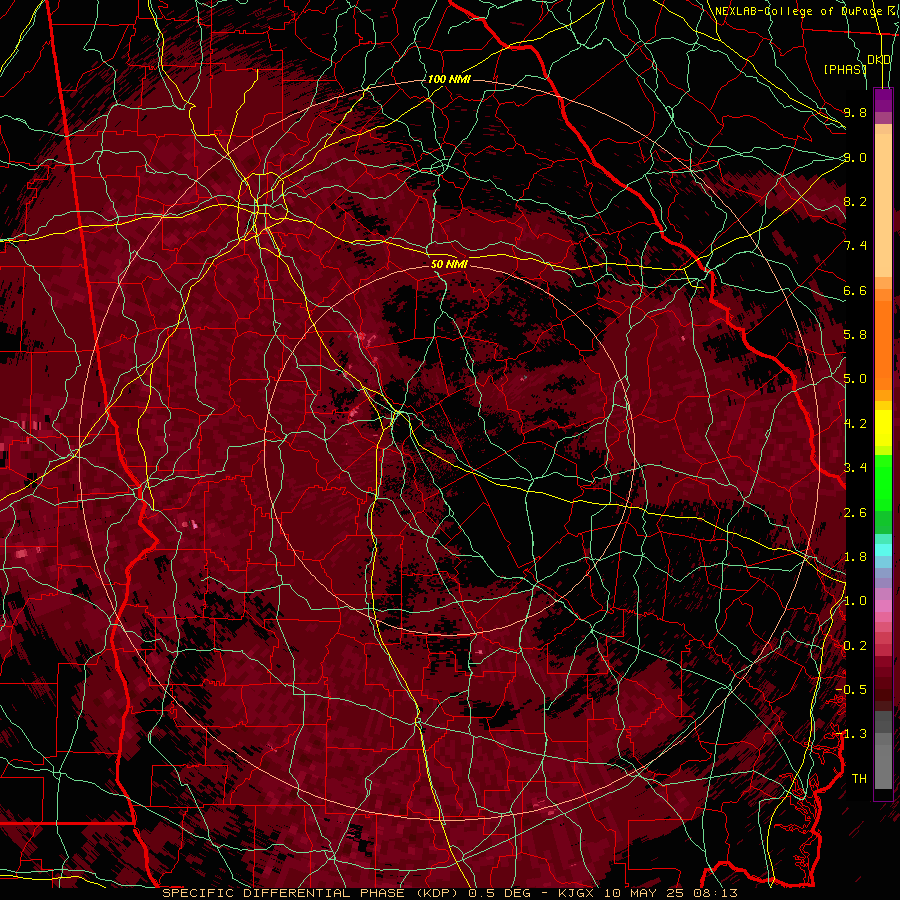Click the orange band of the KDP color bar
This screenshot has width=900, height=900.
coord(883,339)
